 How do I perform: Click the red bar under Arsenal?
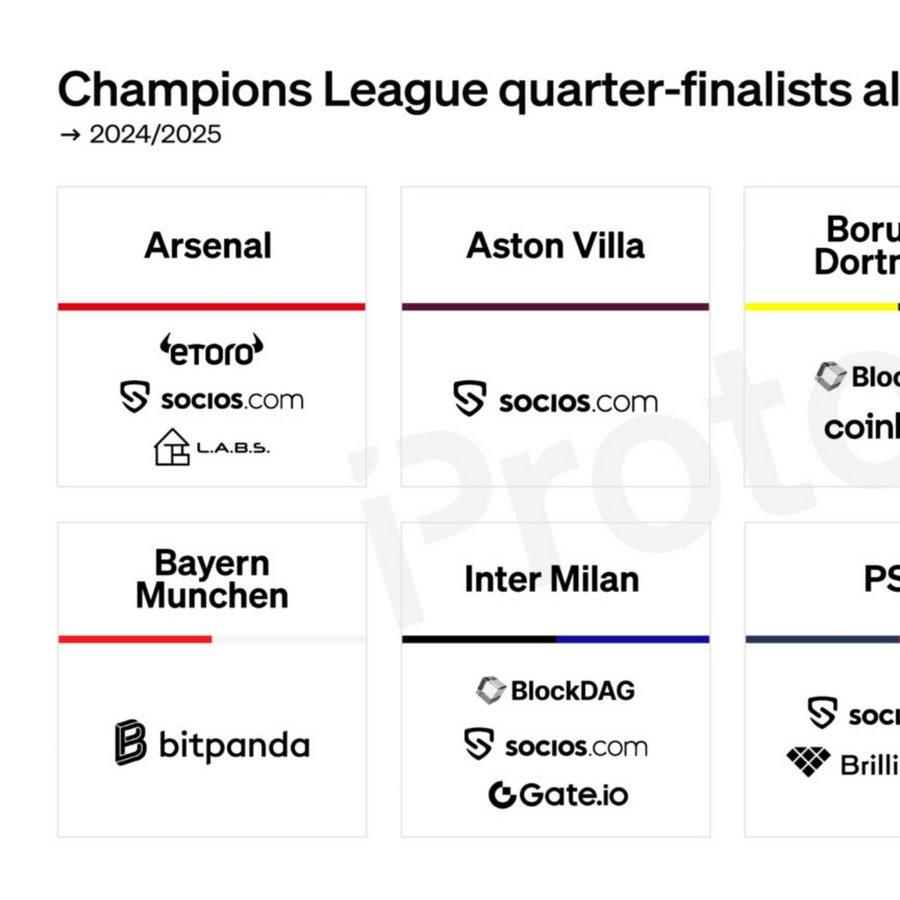coord(211,306)
